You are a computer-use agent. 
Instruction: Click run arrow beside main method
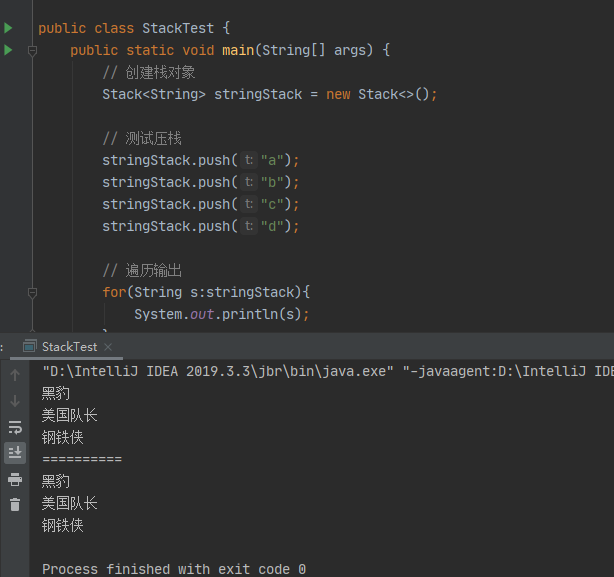coord(8,50)
